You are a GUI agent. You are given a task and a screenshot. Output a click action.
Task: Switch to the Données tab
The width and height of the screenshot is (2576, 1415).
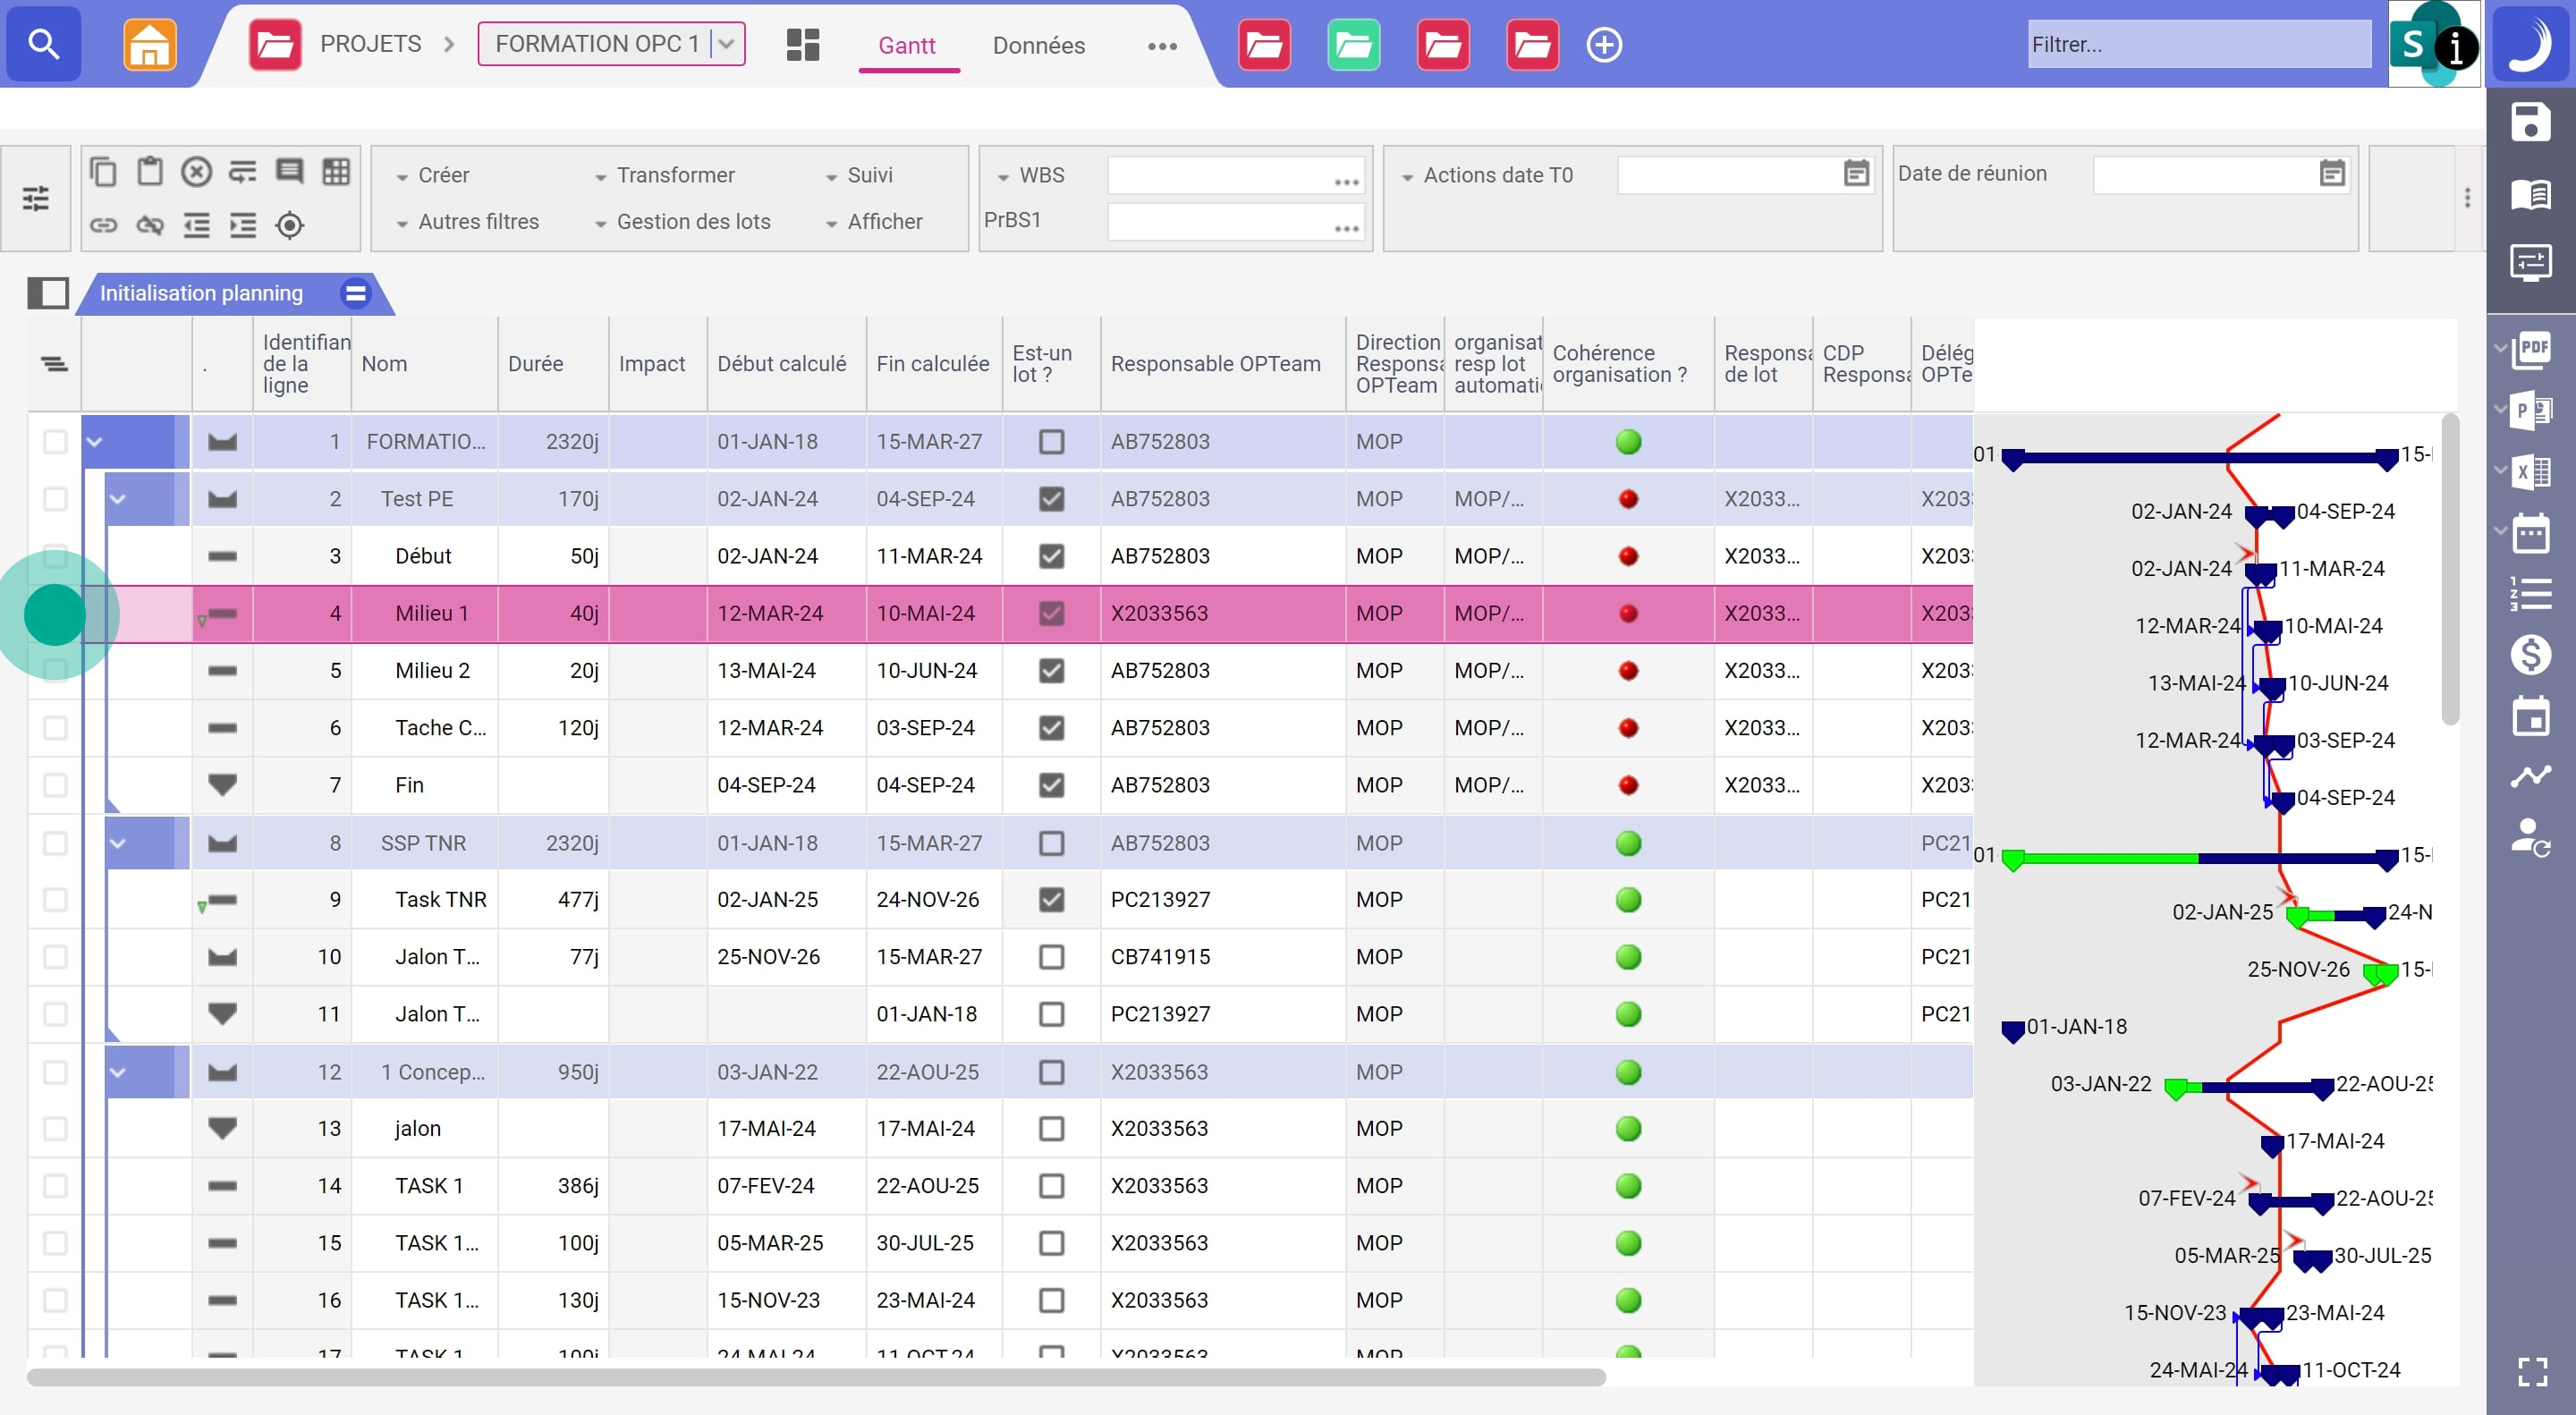(1038, 45)
